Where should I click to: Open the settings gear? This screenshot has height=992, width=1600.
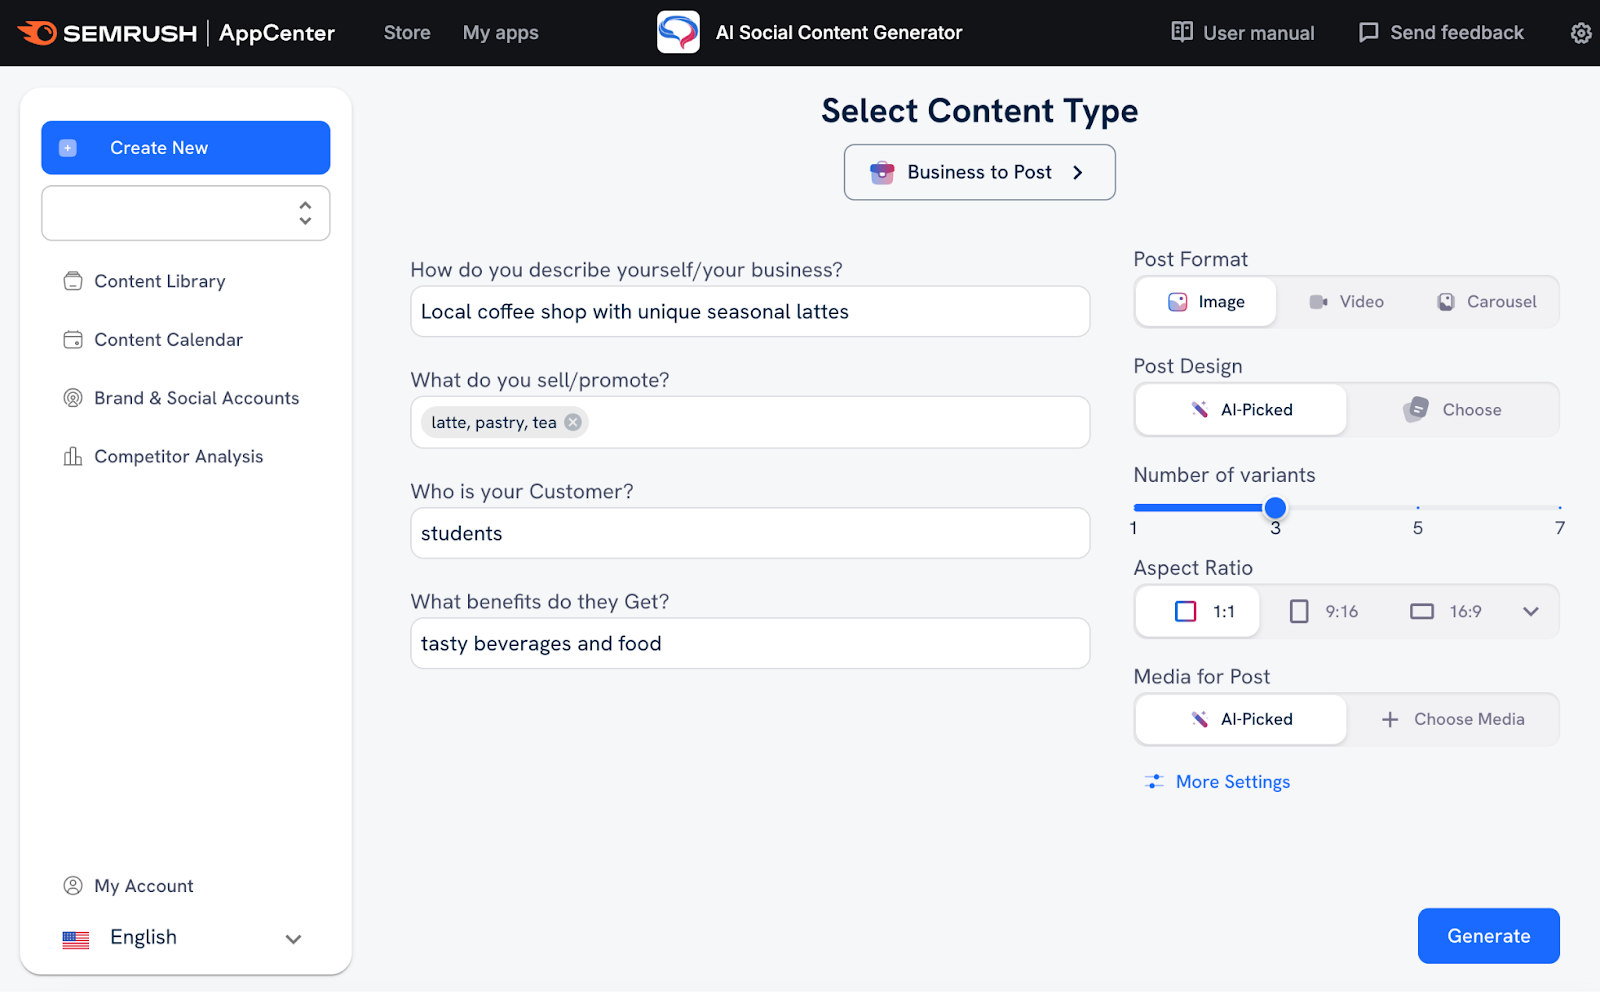[1580, 32]
